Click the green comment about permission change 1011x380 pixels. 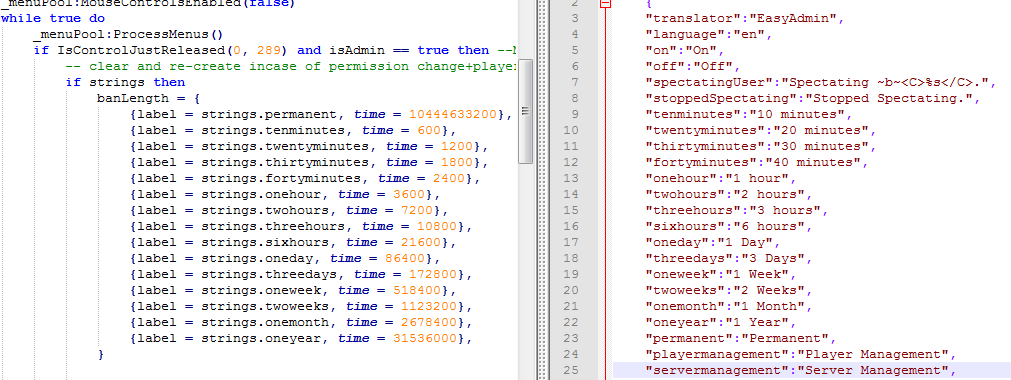pyautogui.click(x=290, y=66)
